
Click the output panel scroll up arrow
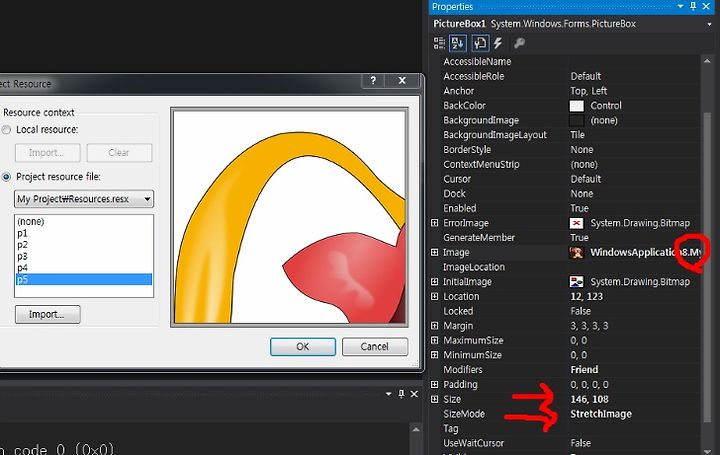pyautogui.click(x=416, y=430)
